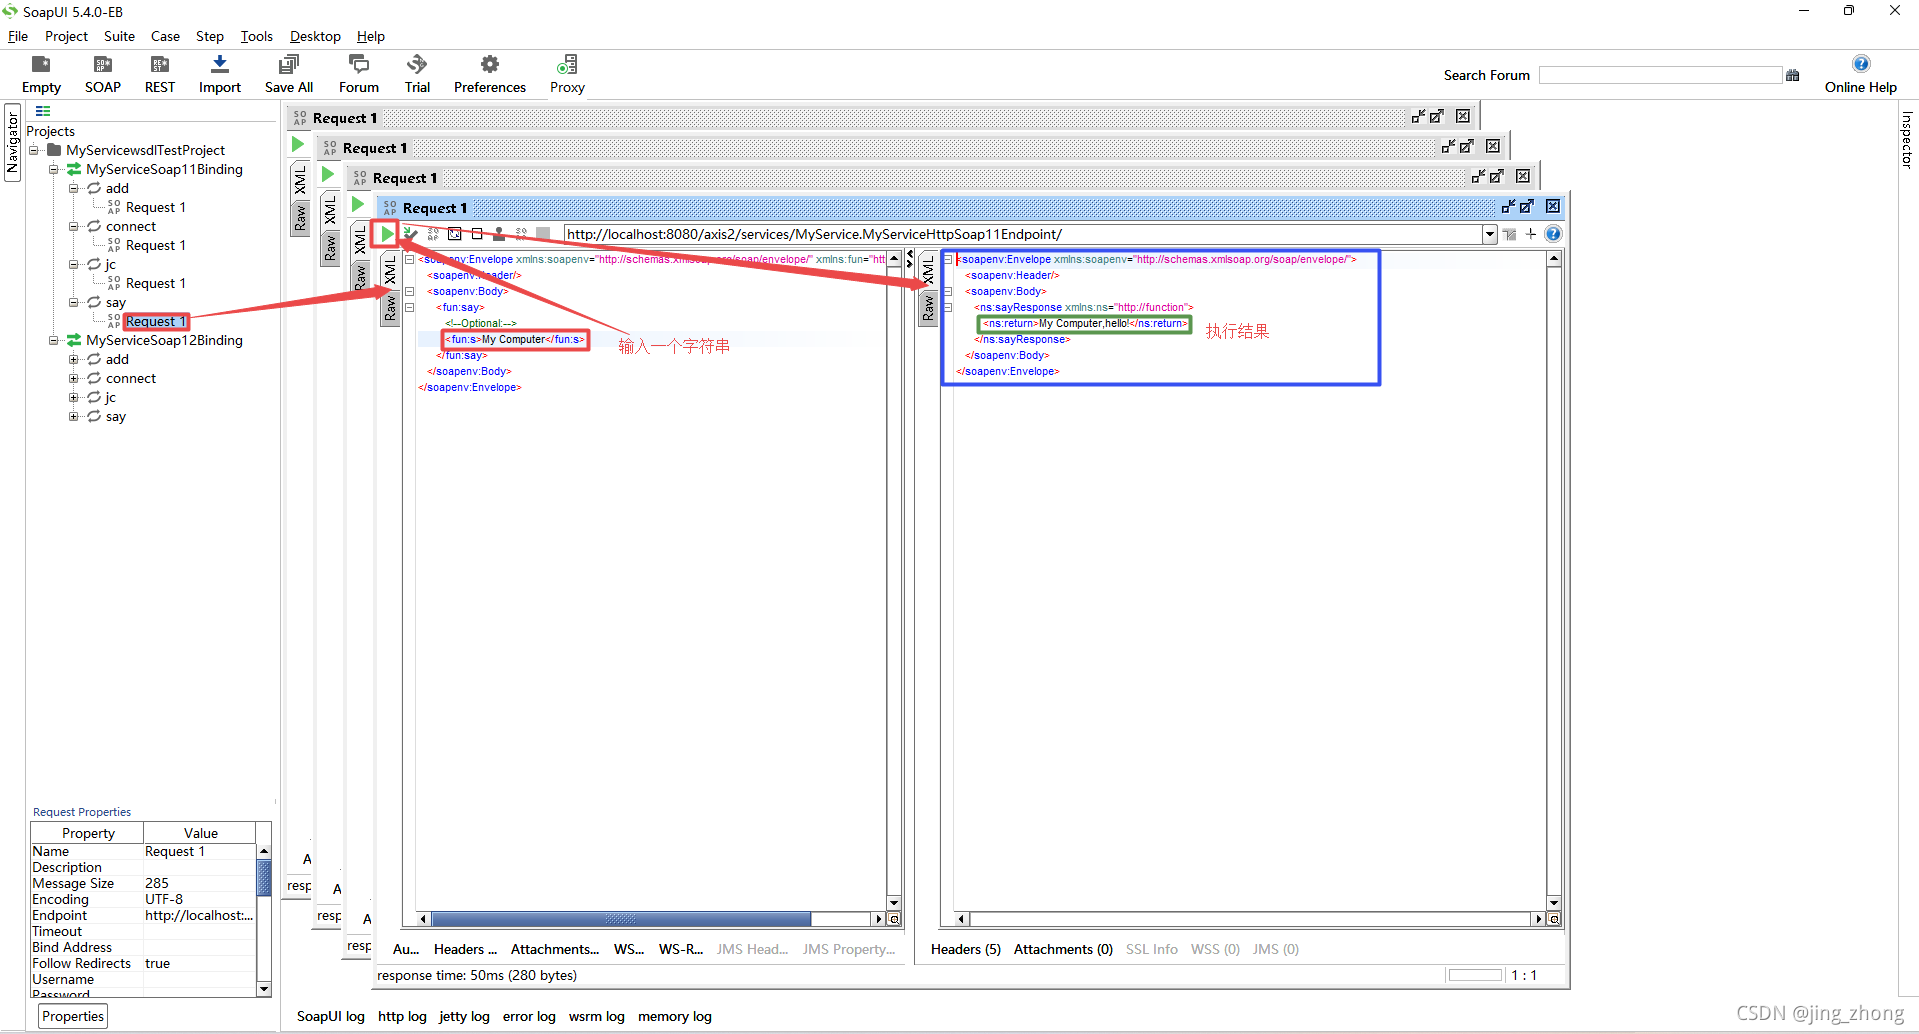Collapse MyServiceSoap11Binding tree node
This screenshot has height=1034, width=1919.
coord(53,169)
